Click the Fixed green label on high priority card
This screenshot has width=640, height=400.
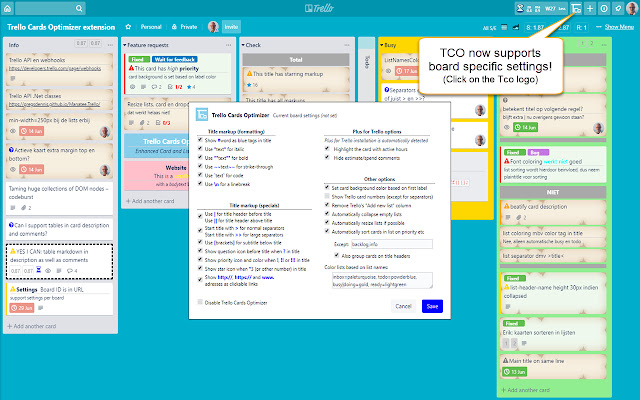click(138, 60)
